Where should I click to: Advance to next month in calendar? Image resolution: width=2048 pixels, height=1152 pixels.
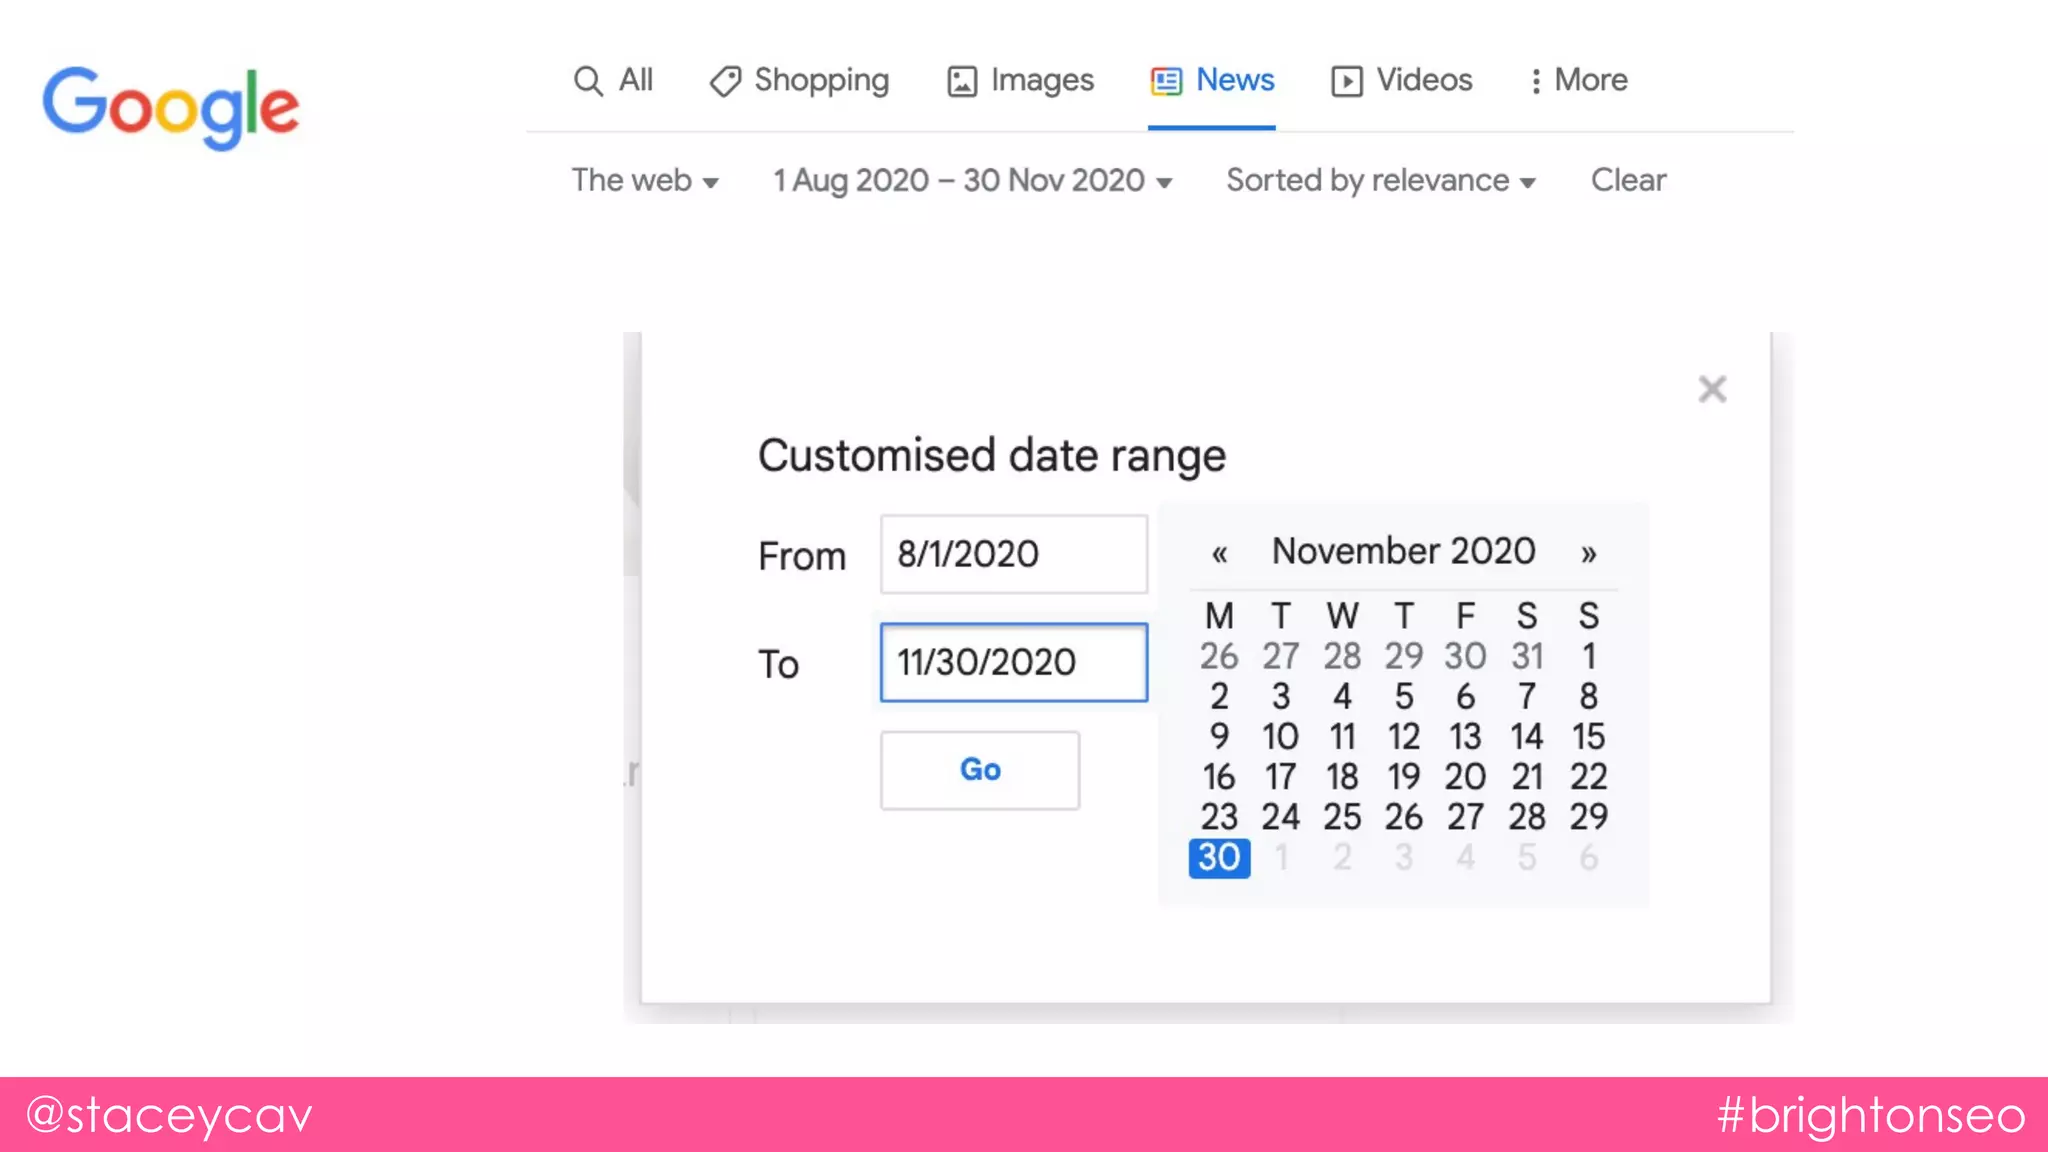[1588, 553]
